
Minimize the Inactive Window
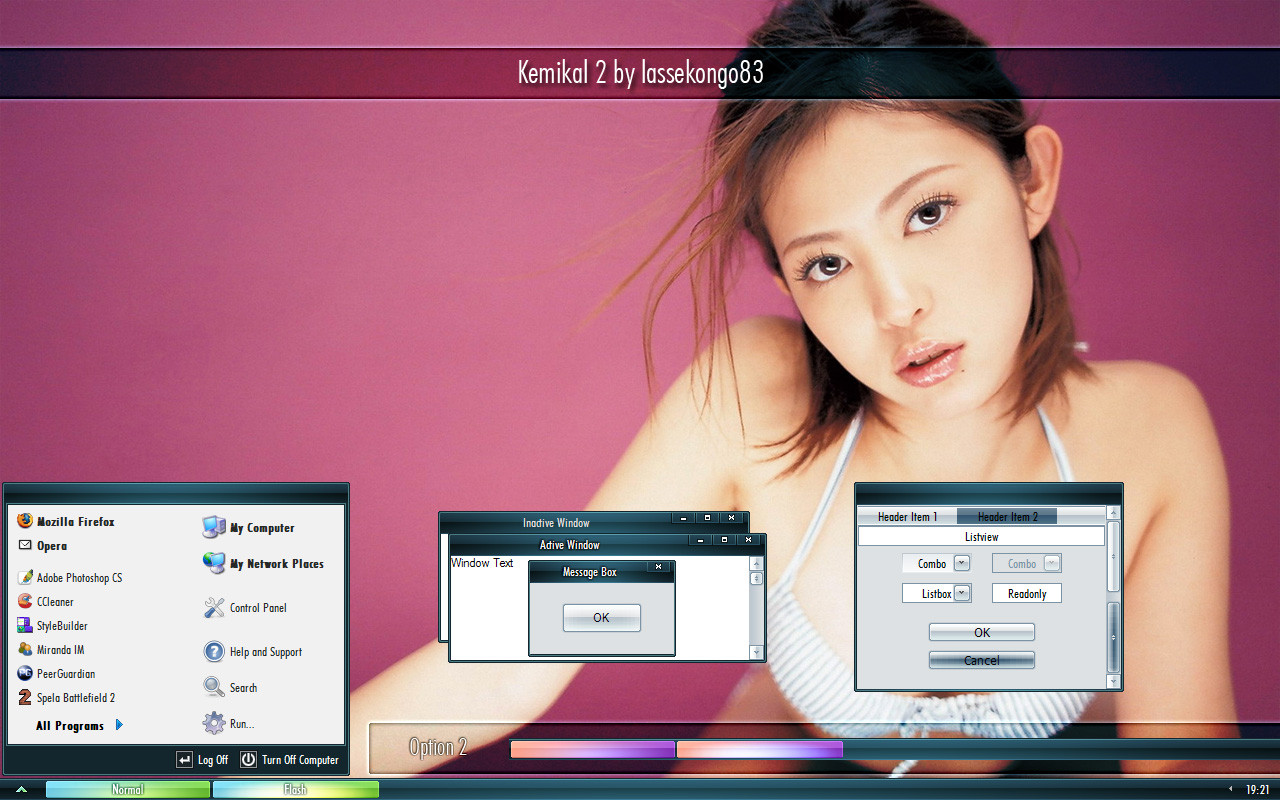pos(683,518)
